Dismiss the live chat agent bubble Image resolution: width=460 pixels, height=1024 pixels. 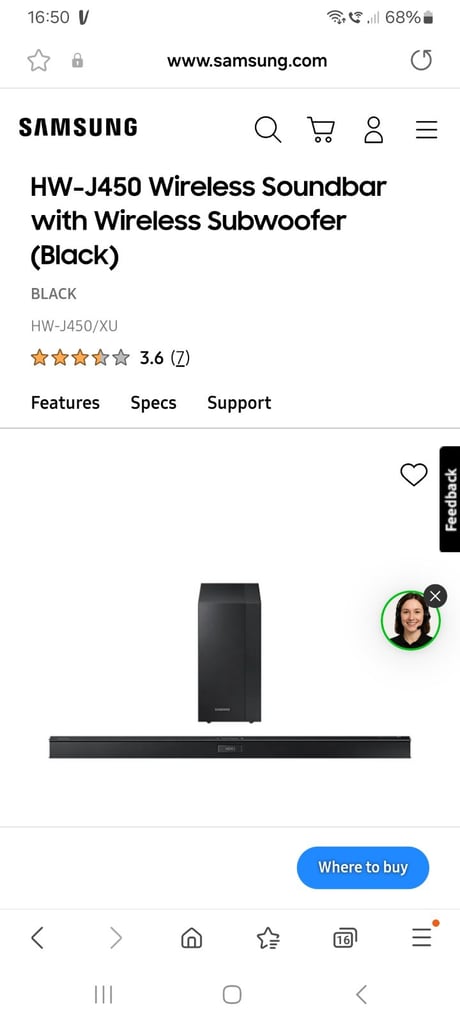pos(435,596)
